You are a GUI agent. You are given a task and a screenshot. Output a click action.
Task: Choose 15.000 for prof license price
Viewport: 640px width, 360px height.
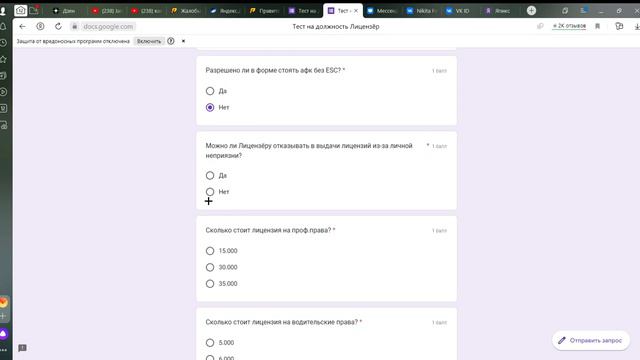(210, 251)
